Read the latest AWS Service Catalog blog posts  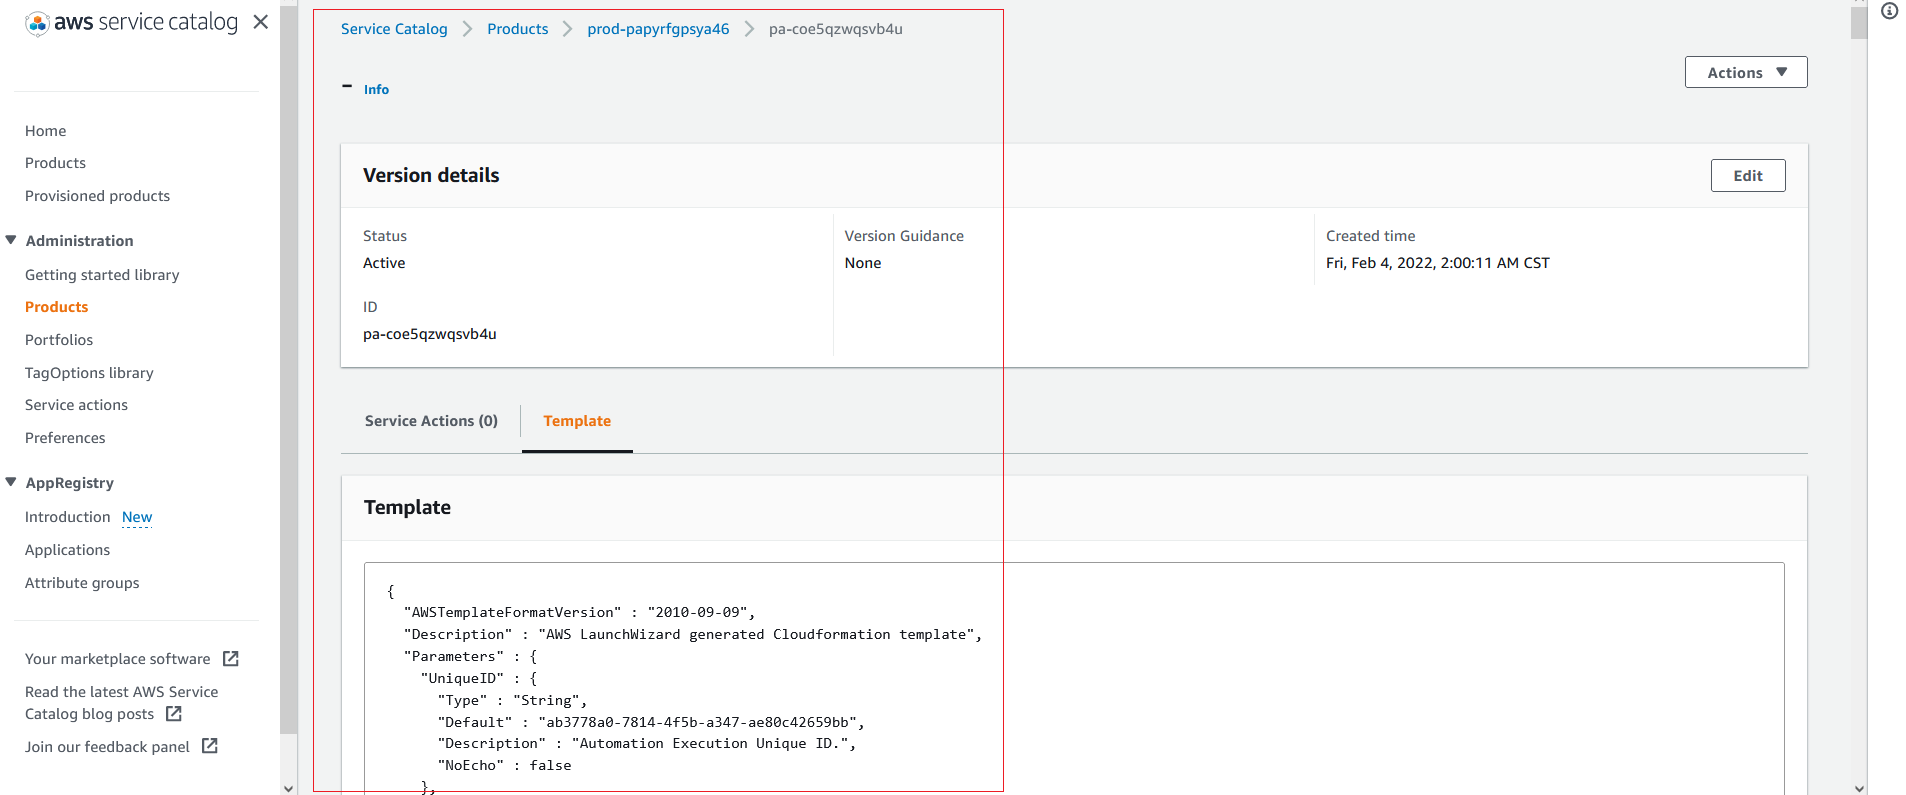pos(121,703)
